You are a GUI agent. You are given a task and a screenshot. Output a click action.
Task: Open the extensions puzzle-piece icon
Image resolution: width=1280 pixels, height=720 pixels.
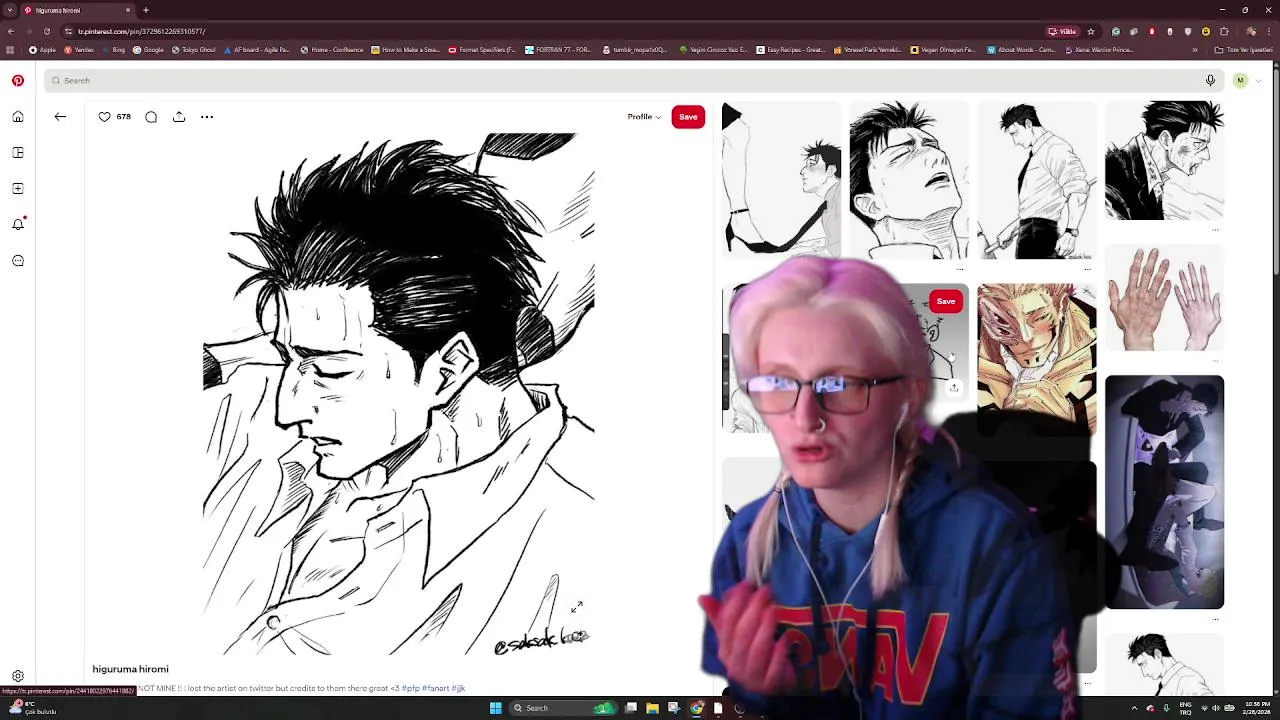tap(1224, 31)
